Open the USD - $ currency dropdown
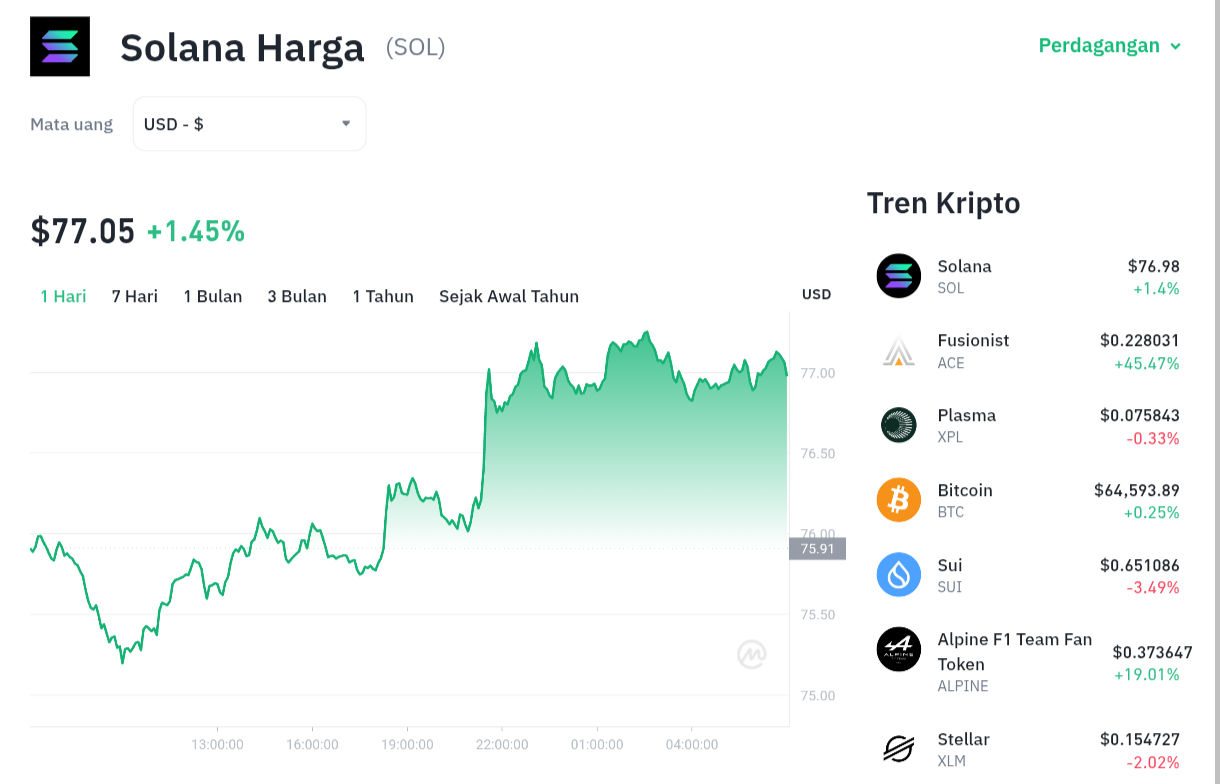The image size is (1220, 784). click(249, 124)
